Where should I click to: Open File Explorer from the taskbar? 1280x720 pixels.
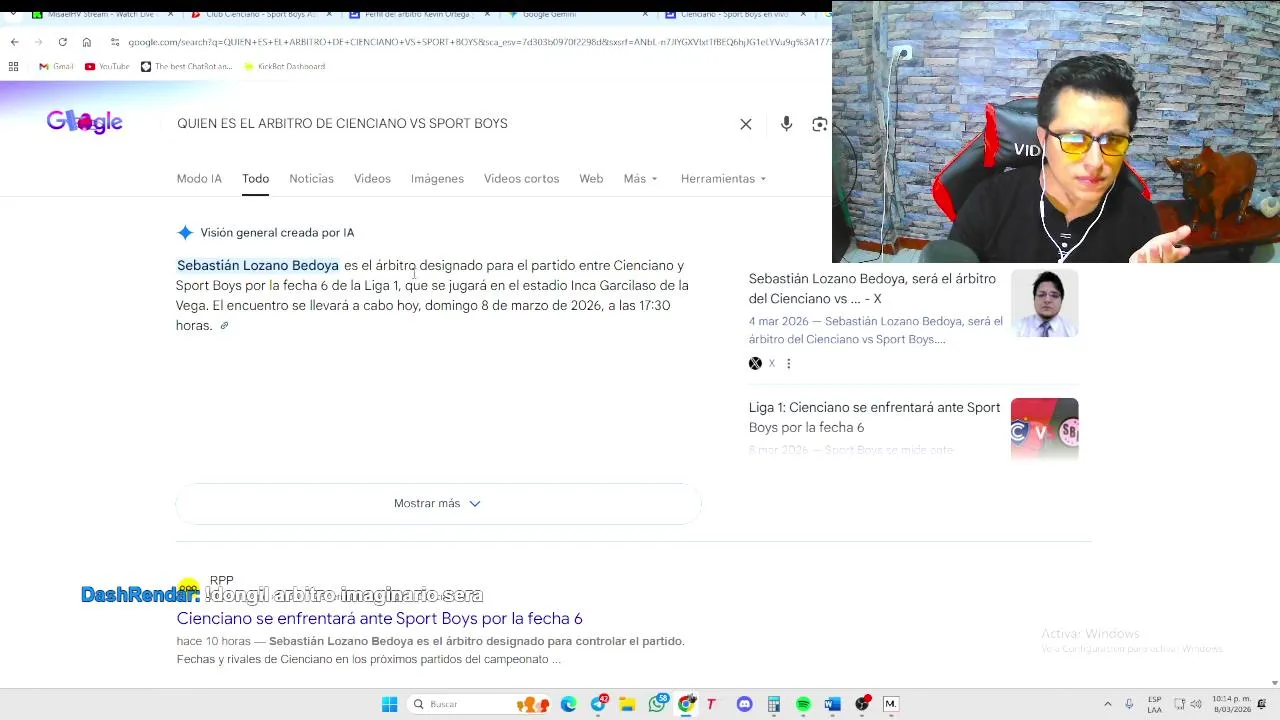pyautogui.click(x=627, y=704)
